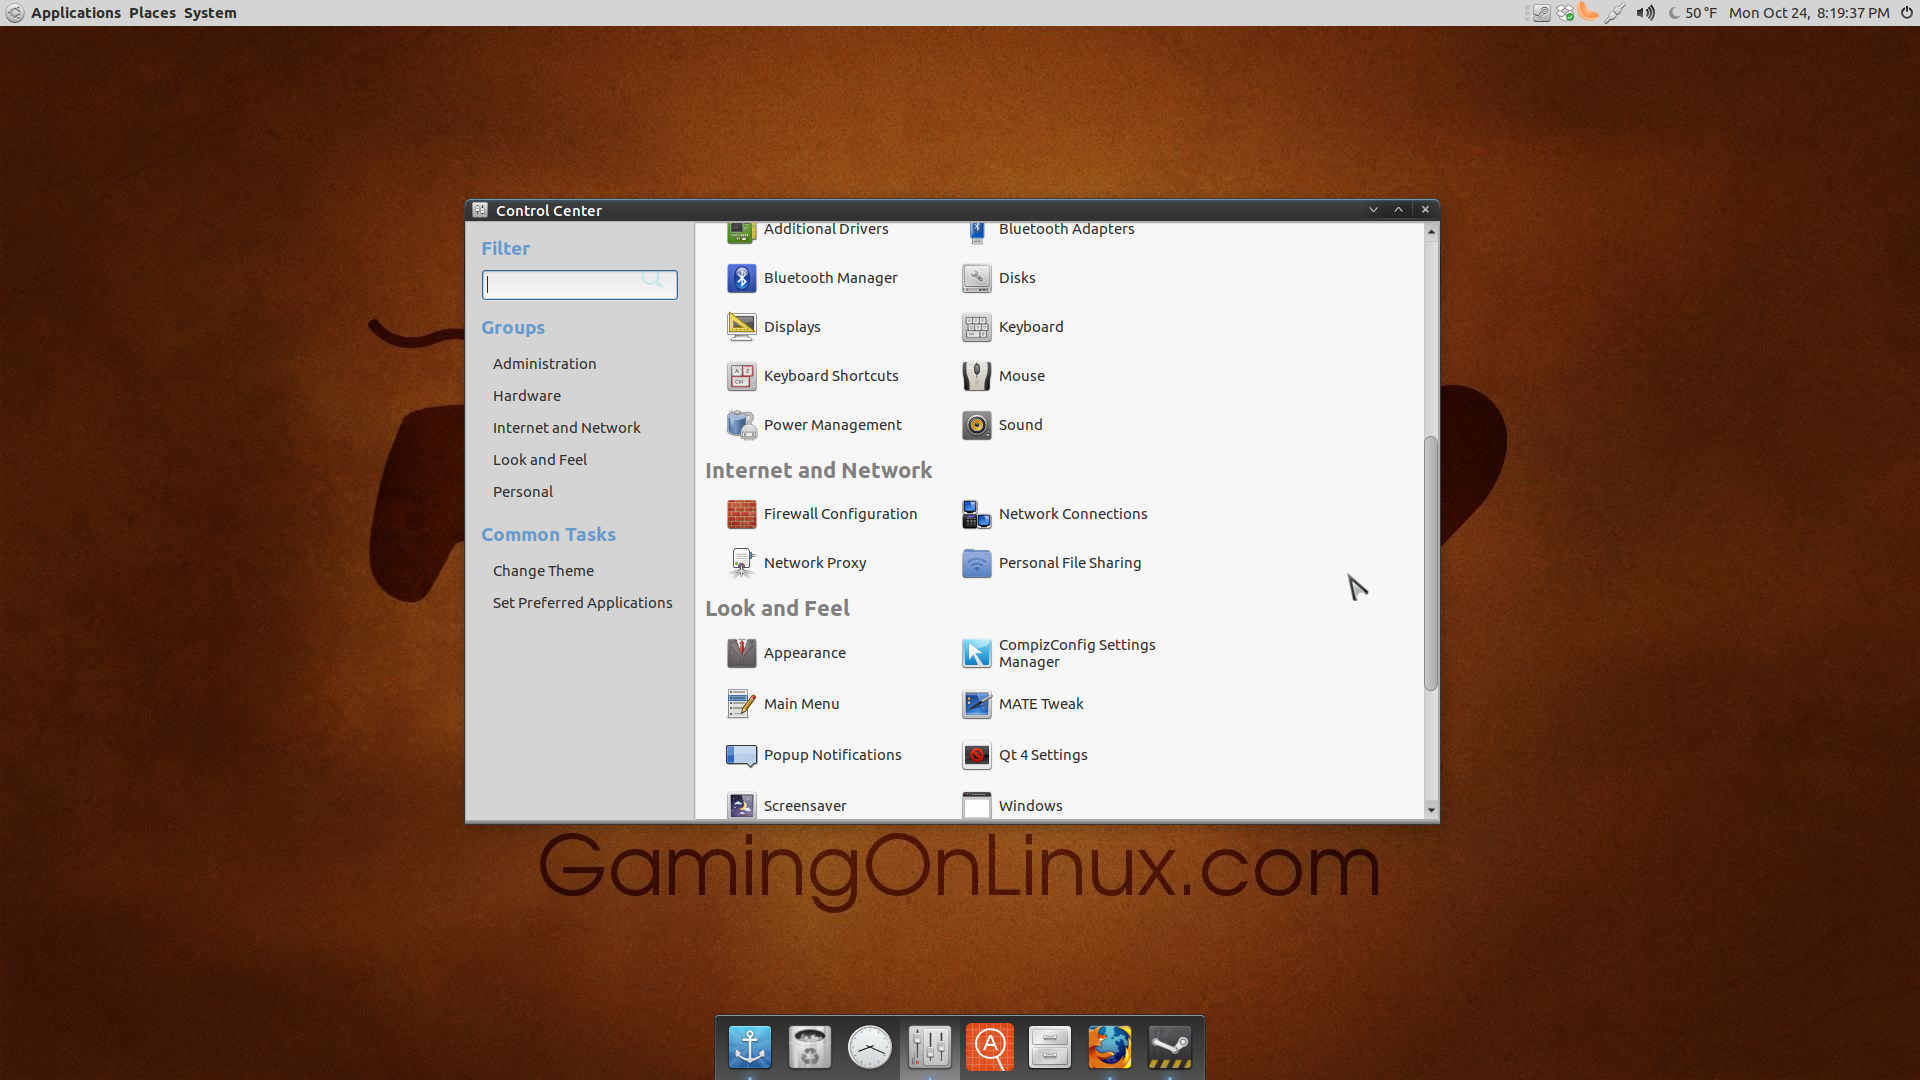Screen dimensions: 1920x1080
Task: Open the System menu
Action: [210, 13]
